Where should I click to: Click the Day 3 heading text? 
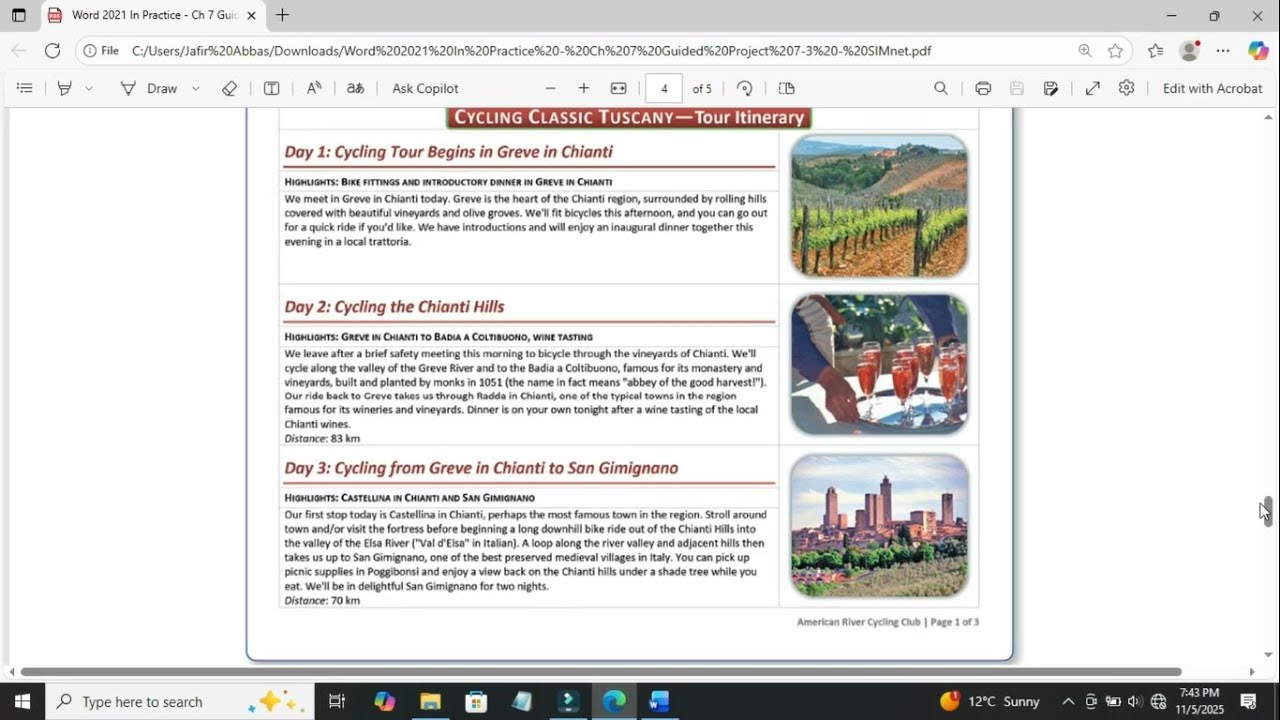tap(481, 468)
